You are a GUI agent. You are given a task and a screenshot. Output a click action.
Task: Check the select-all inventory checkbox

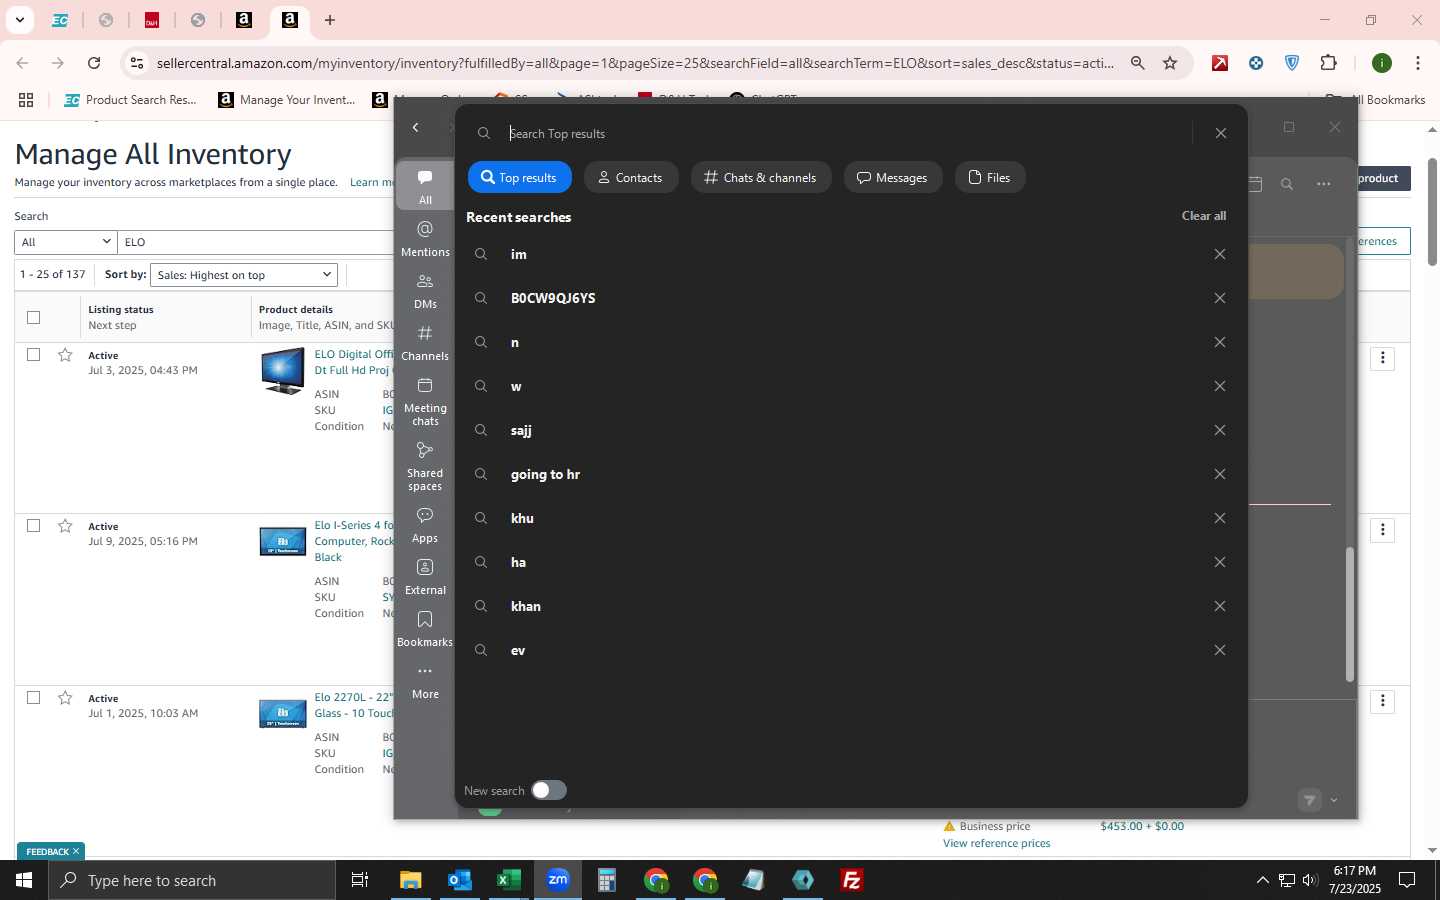tap(34, 317)
